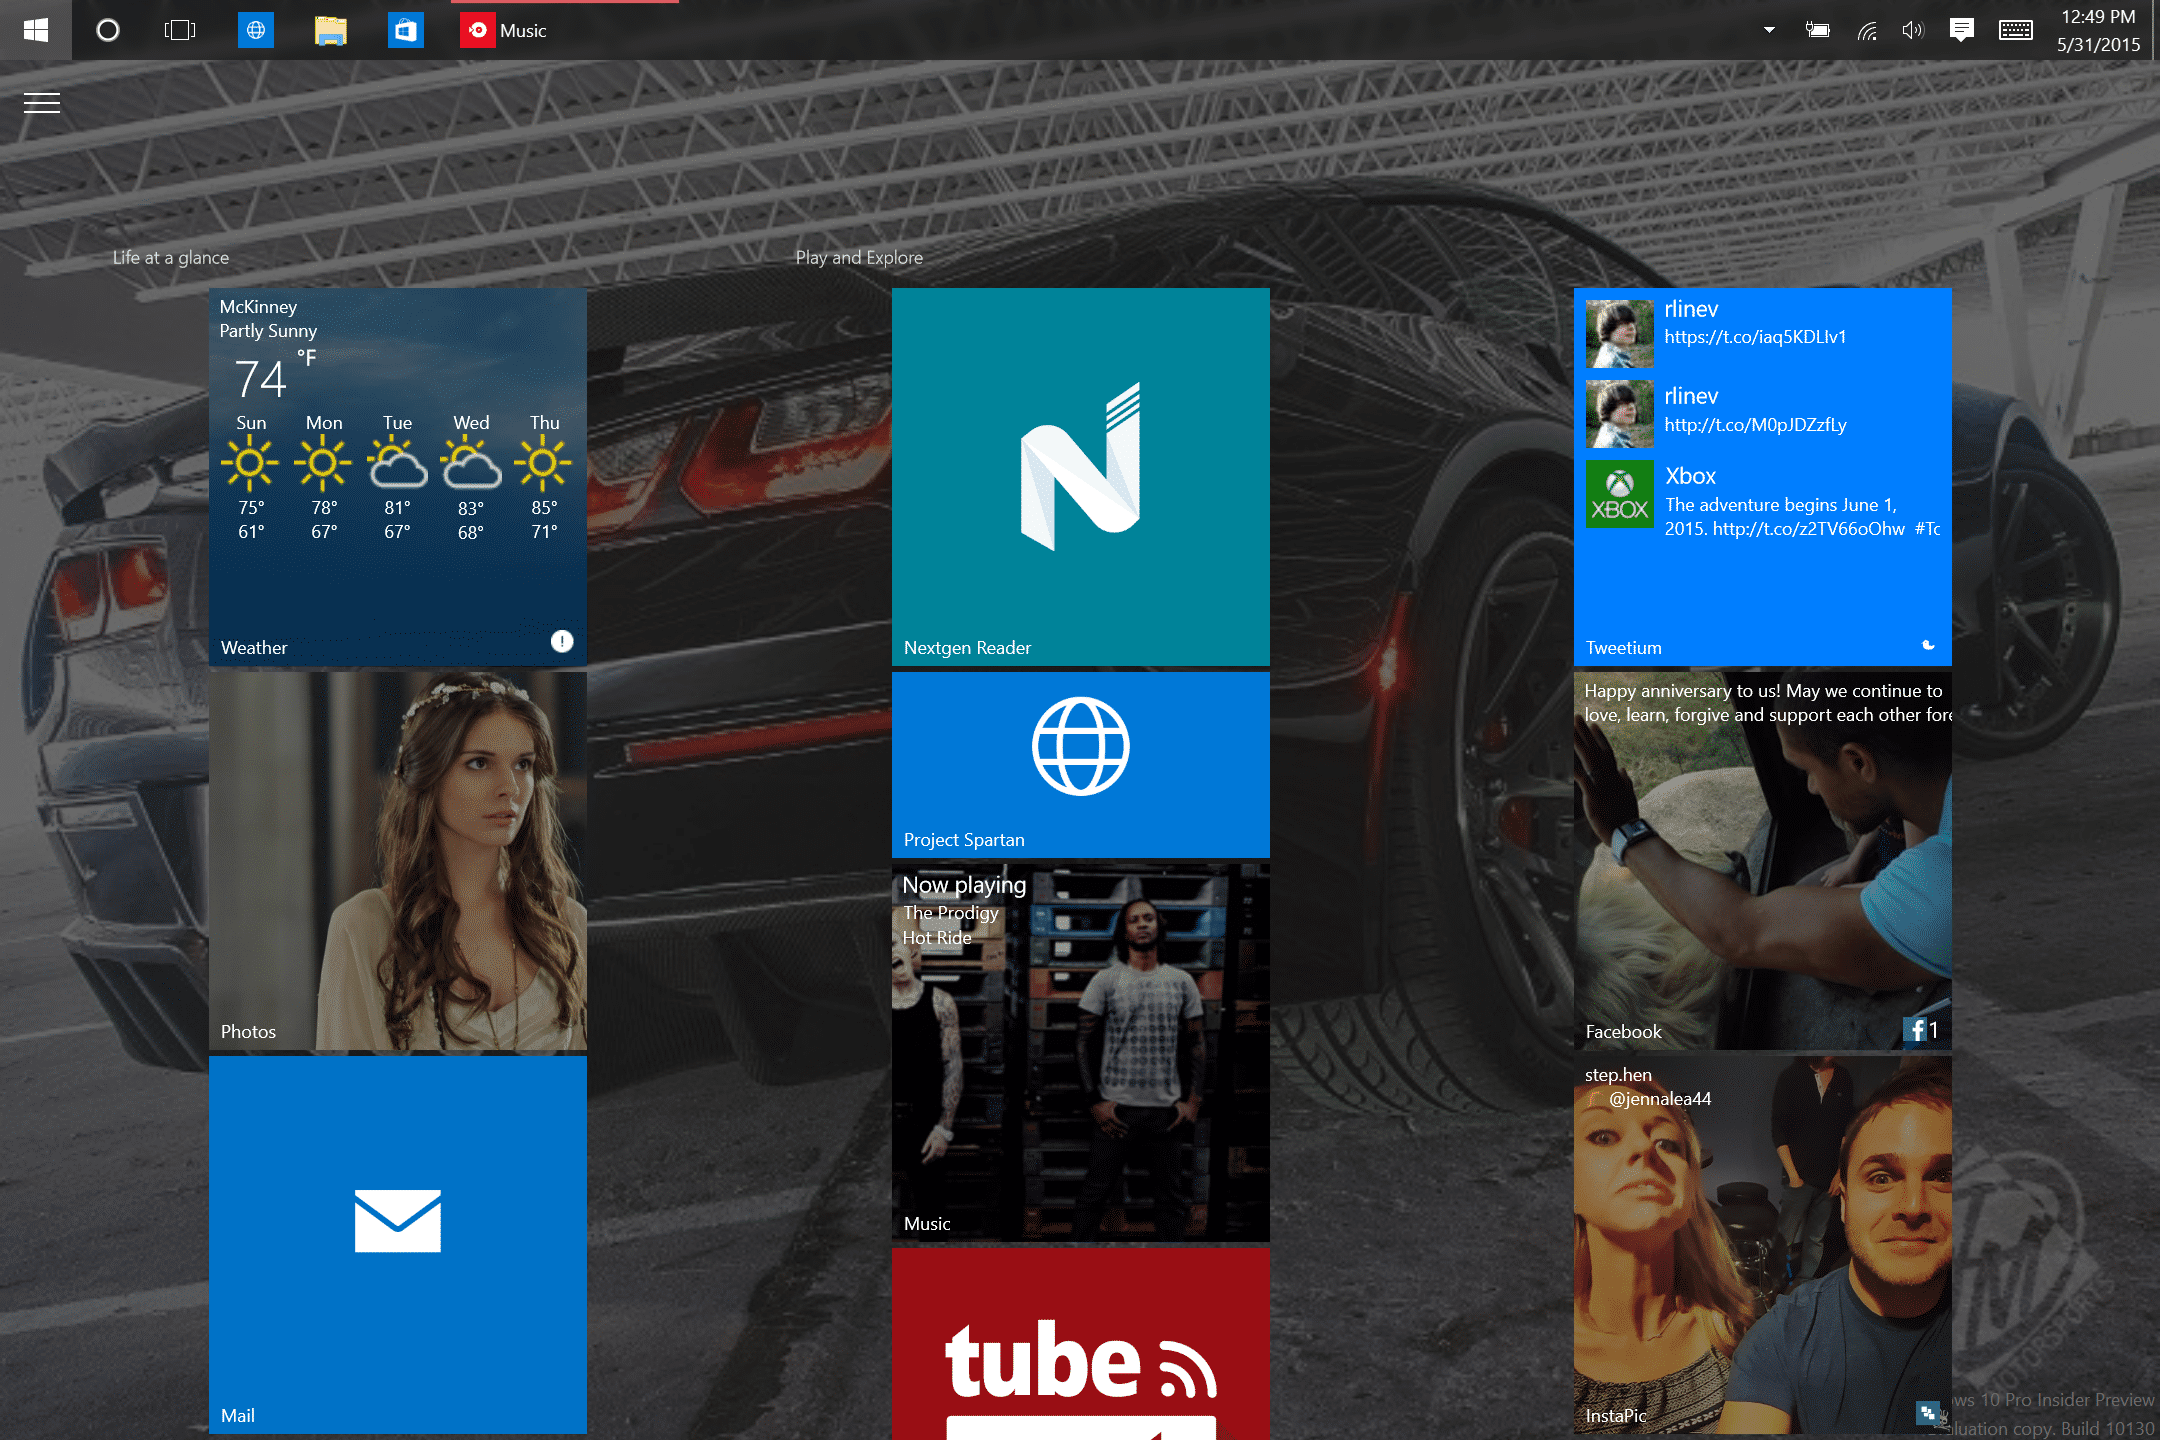Click Sunday's sunny forecast icon
Image resolution: width=2160 pixels, height=1440 pixels.
pos(250,464)
